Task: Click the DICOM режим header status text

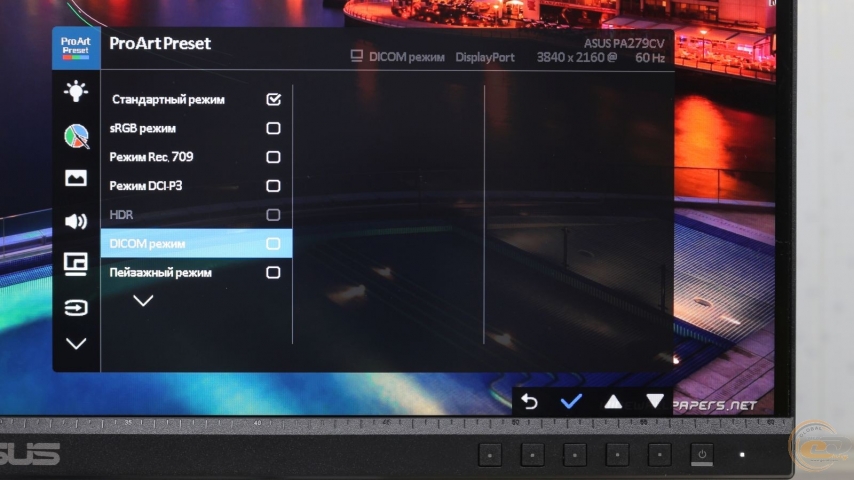Action: pyautogui.click(x=407, y=57)
